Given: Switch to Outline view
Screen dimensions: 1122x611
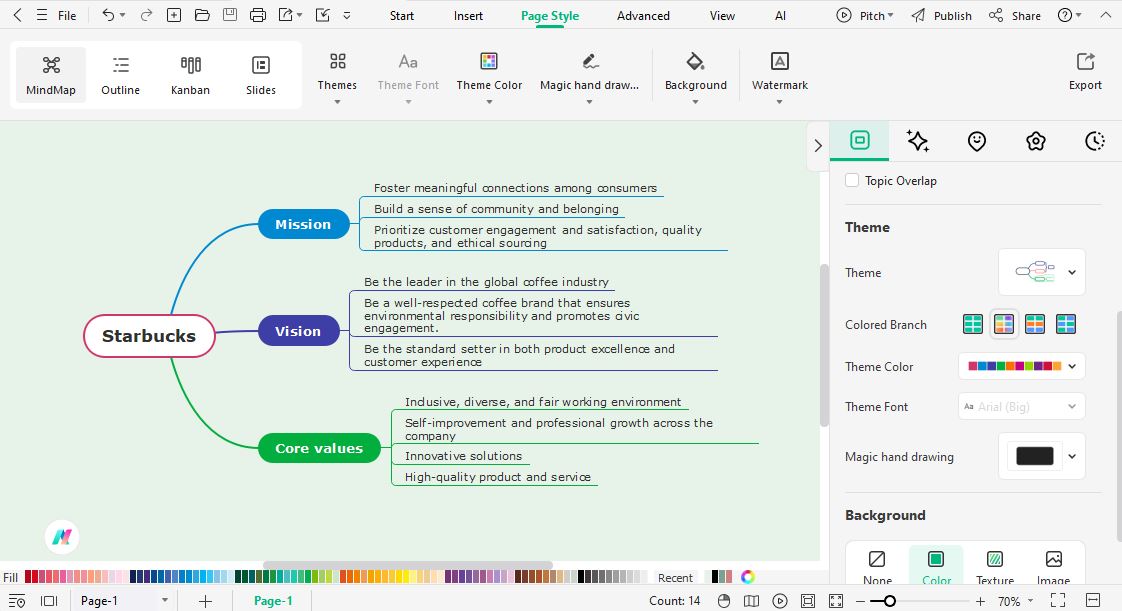Looking at the screenshot, I should tap(120, 75).
